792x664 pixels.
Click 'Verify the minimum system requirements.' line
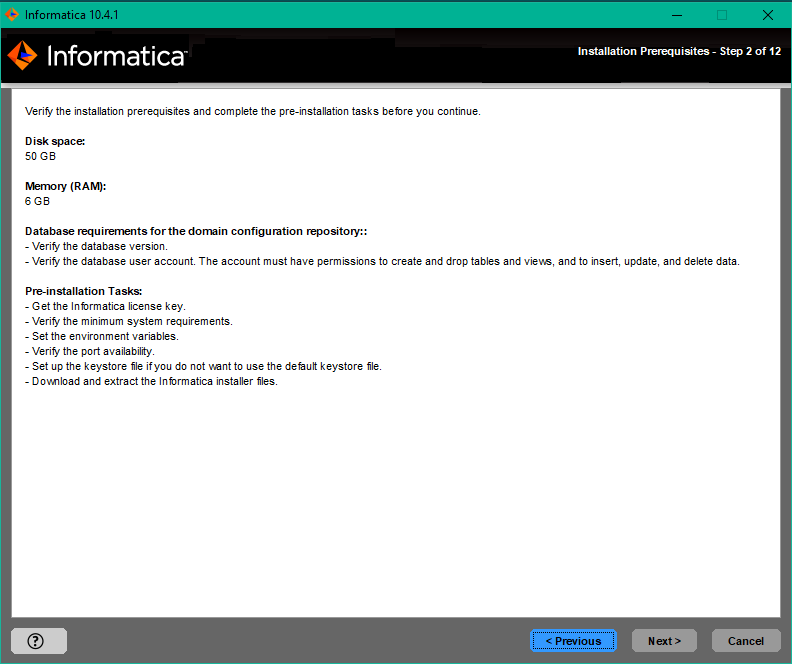[x=129, y=322]
